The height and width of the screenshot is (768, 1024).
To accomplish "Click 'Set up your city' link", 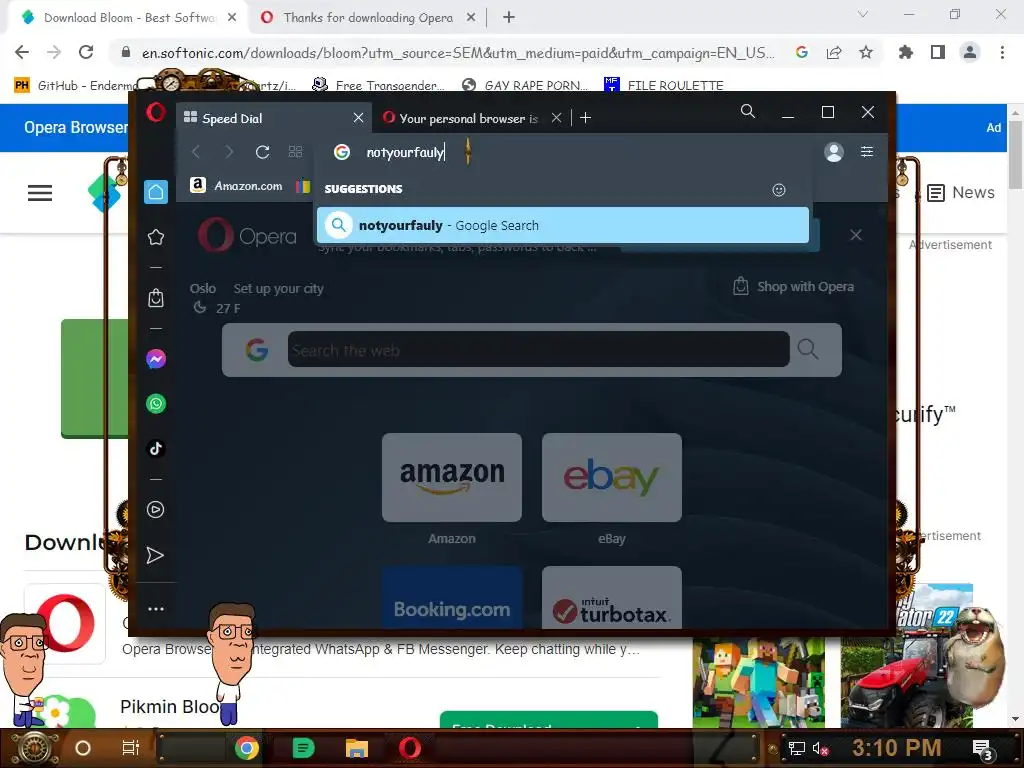I will tap(278, 288).
